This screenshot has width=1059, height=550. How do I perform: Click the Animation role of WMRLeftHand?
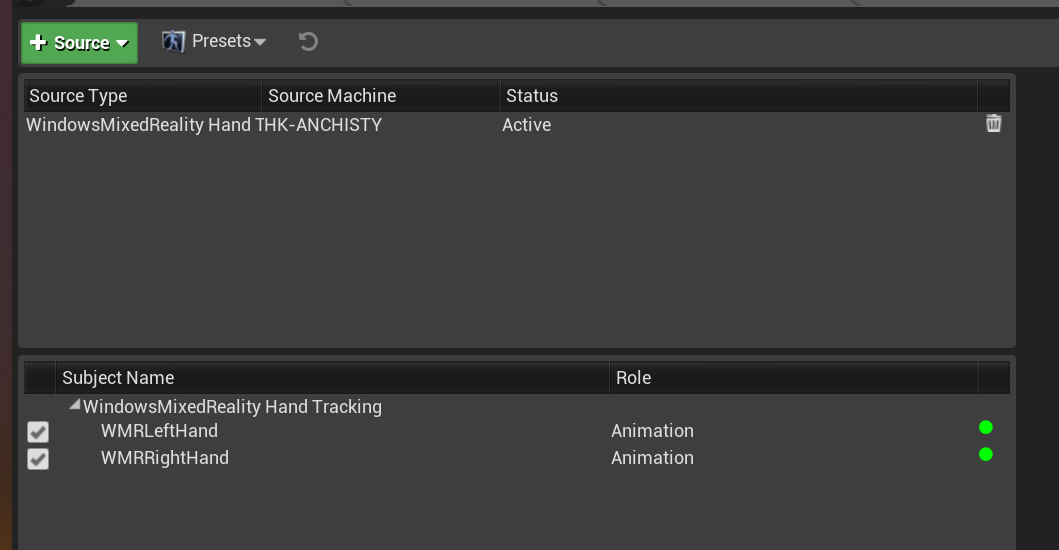click(x=653, y=431)
